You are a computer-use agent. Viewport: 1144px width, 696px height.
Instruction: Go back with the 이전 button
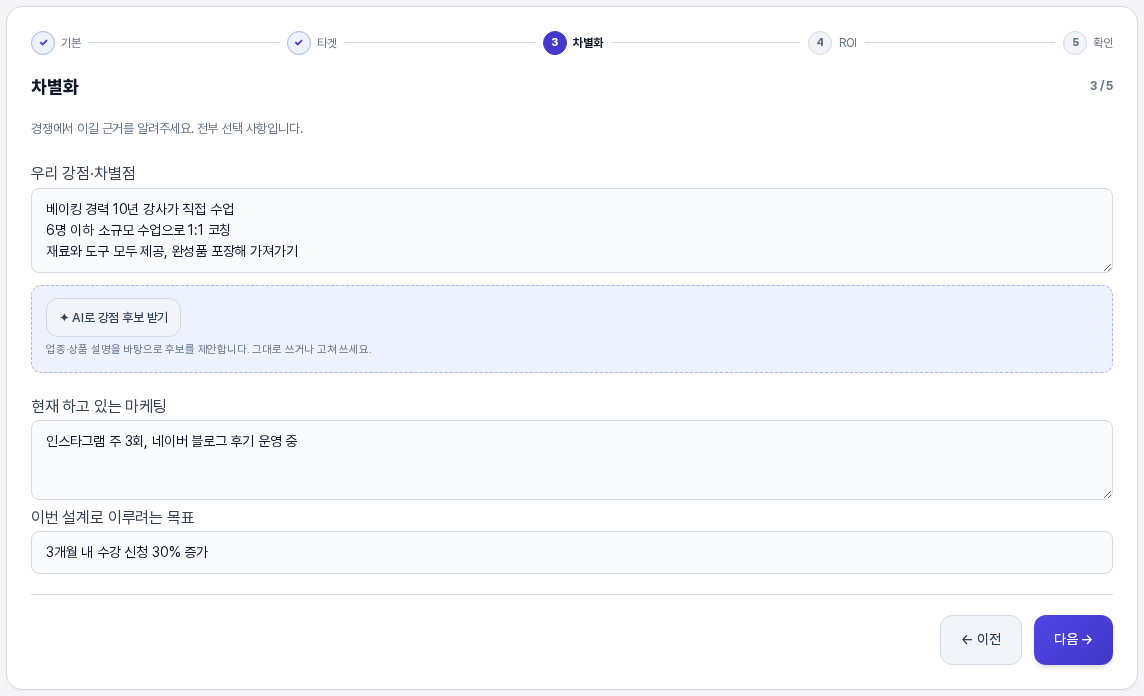pyautogui.click(x=981, y=640)
